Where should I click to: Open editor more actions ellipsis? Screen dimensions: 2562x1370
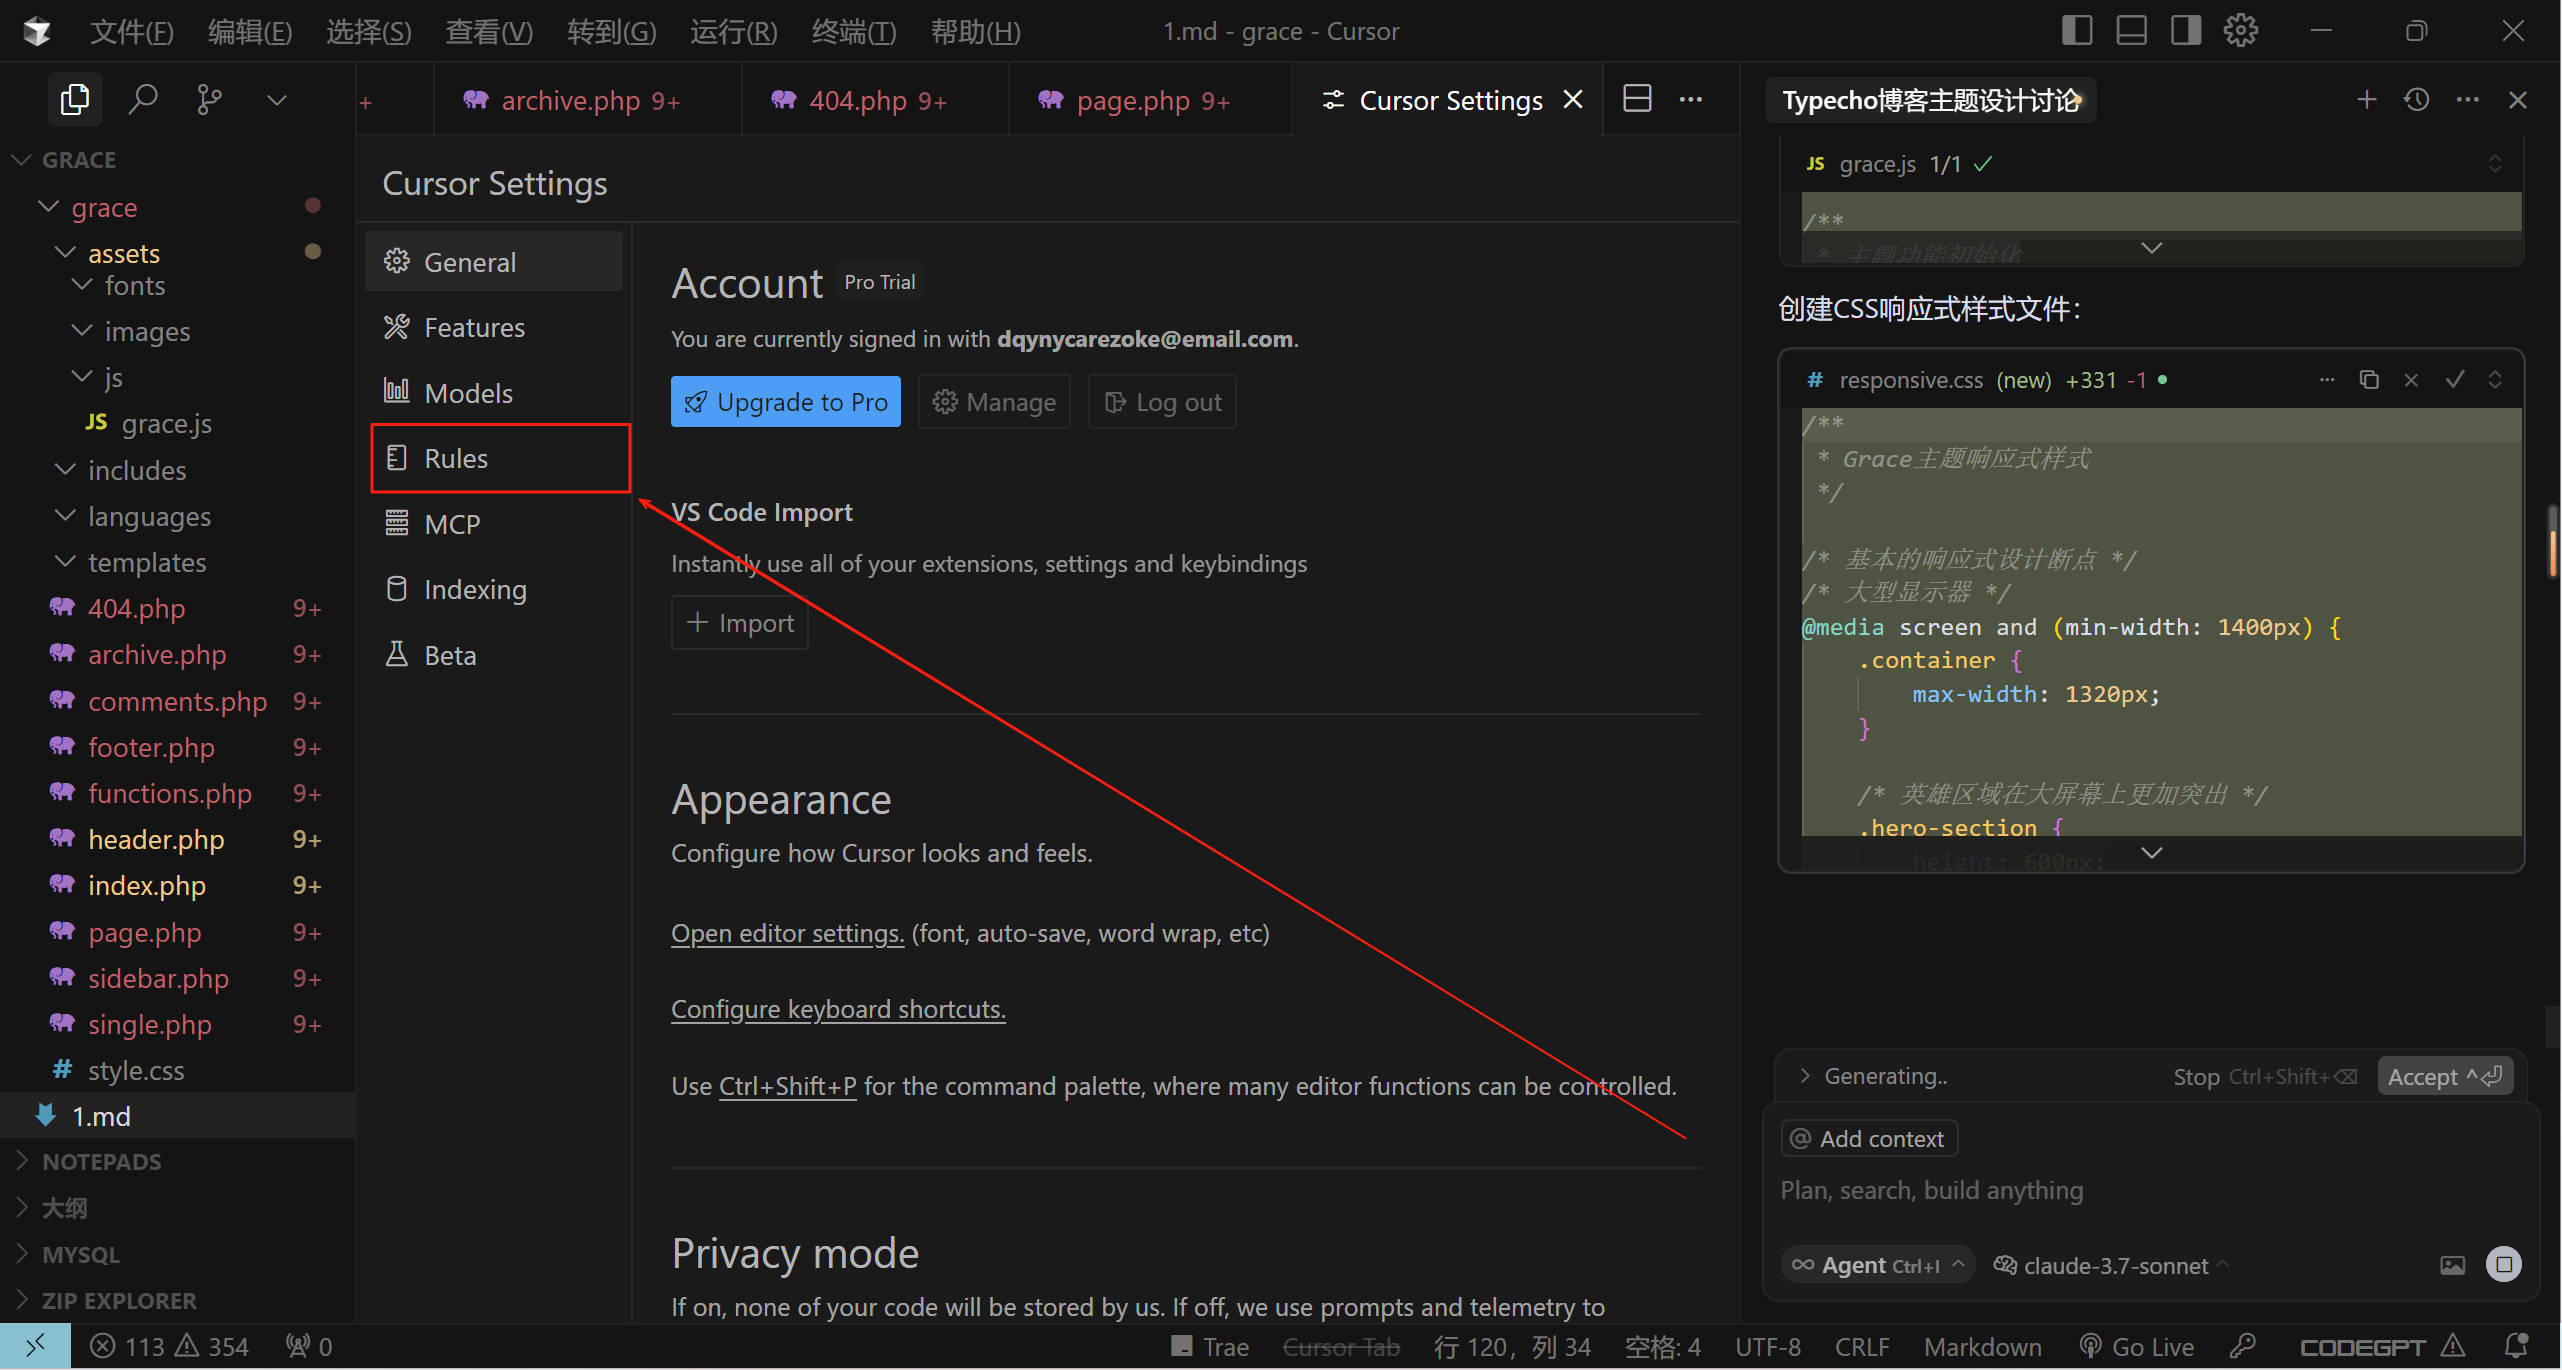1691,99
